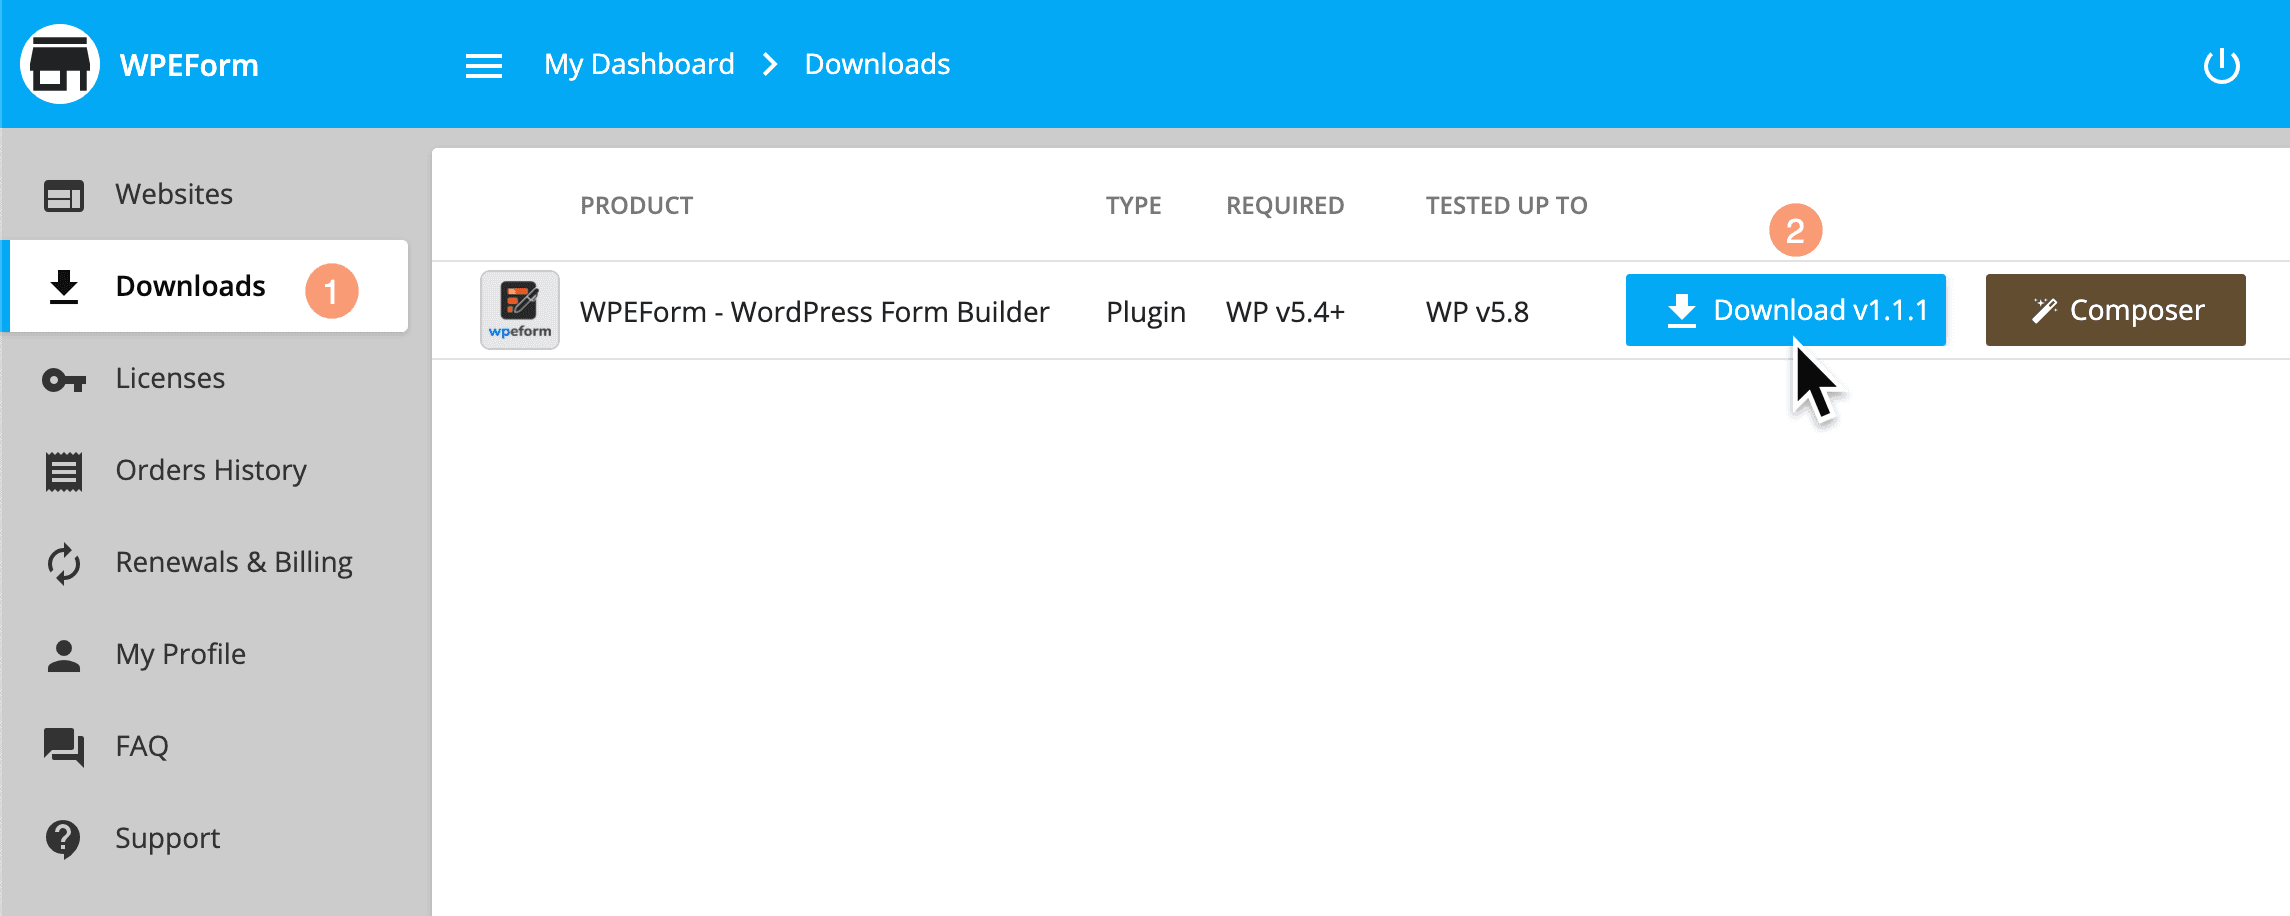Click the Download v1.1.1 button
This screenshot has height=916, width=2290.
1786,310
